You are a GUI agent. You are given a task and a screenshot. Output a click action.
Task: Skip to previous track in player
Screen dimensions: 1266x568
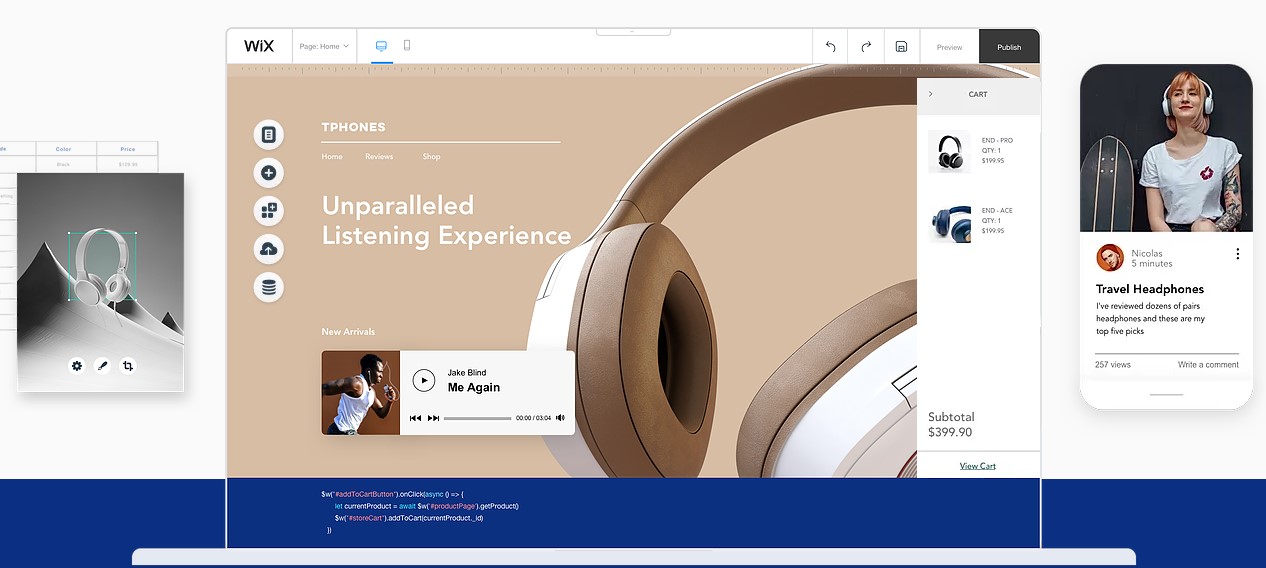415,418
